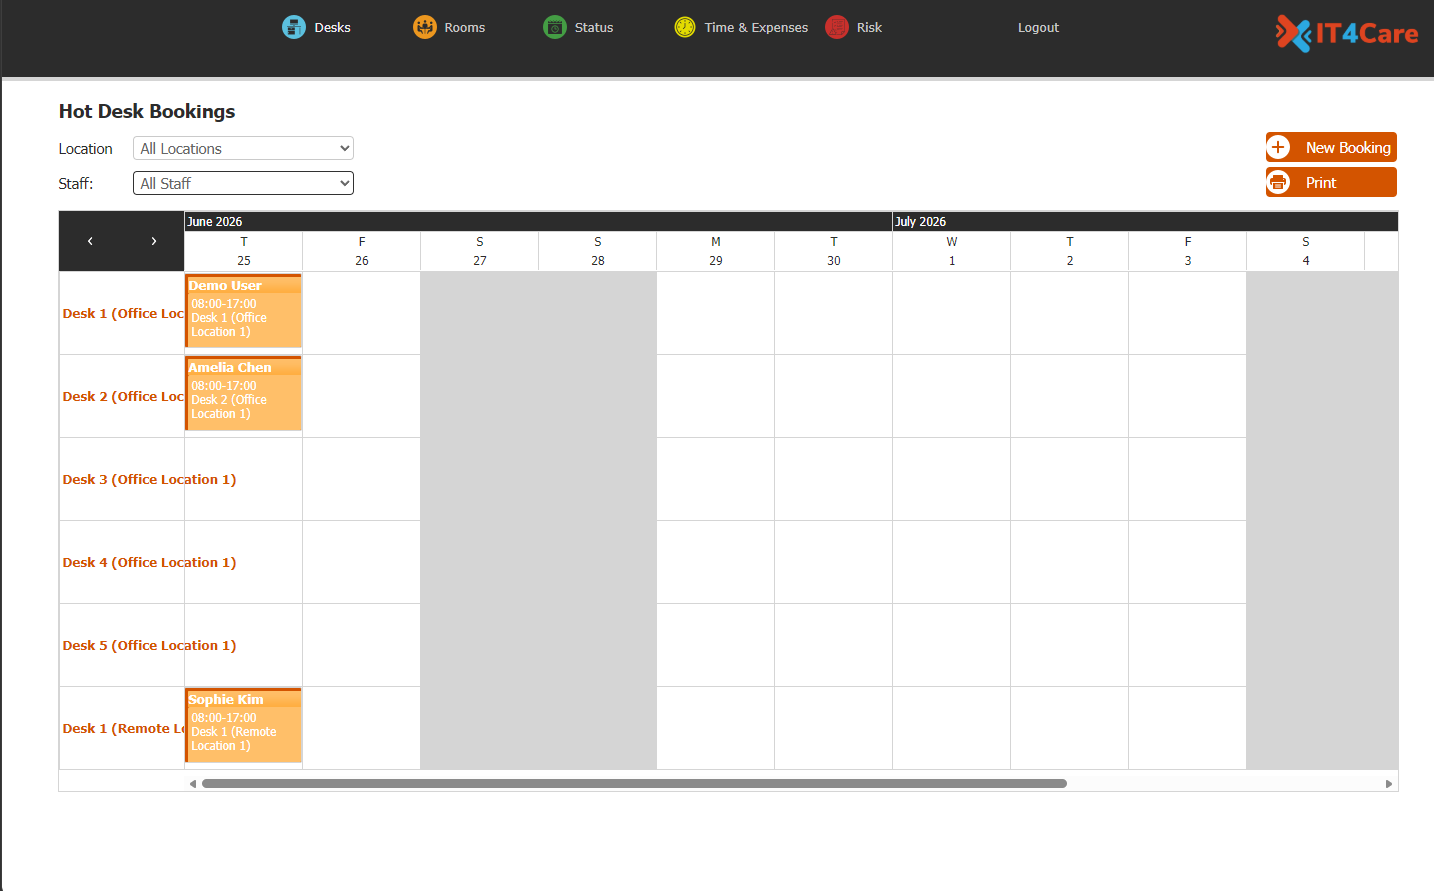1434x891 pixels.
Task: Select Desk 3 (Office Location 1) row label
Action: pyautogui.click(x=149, y=479)
